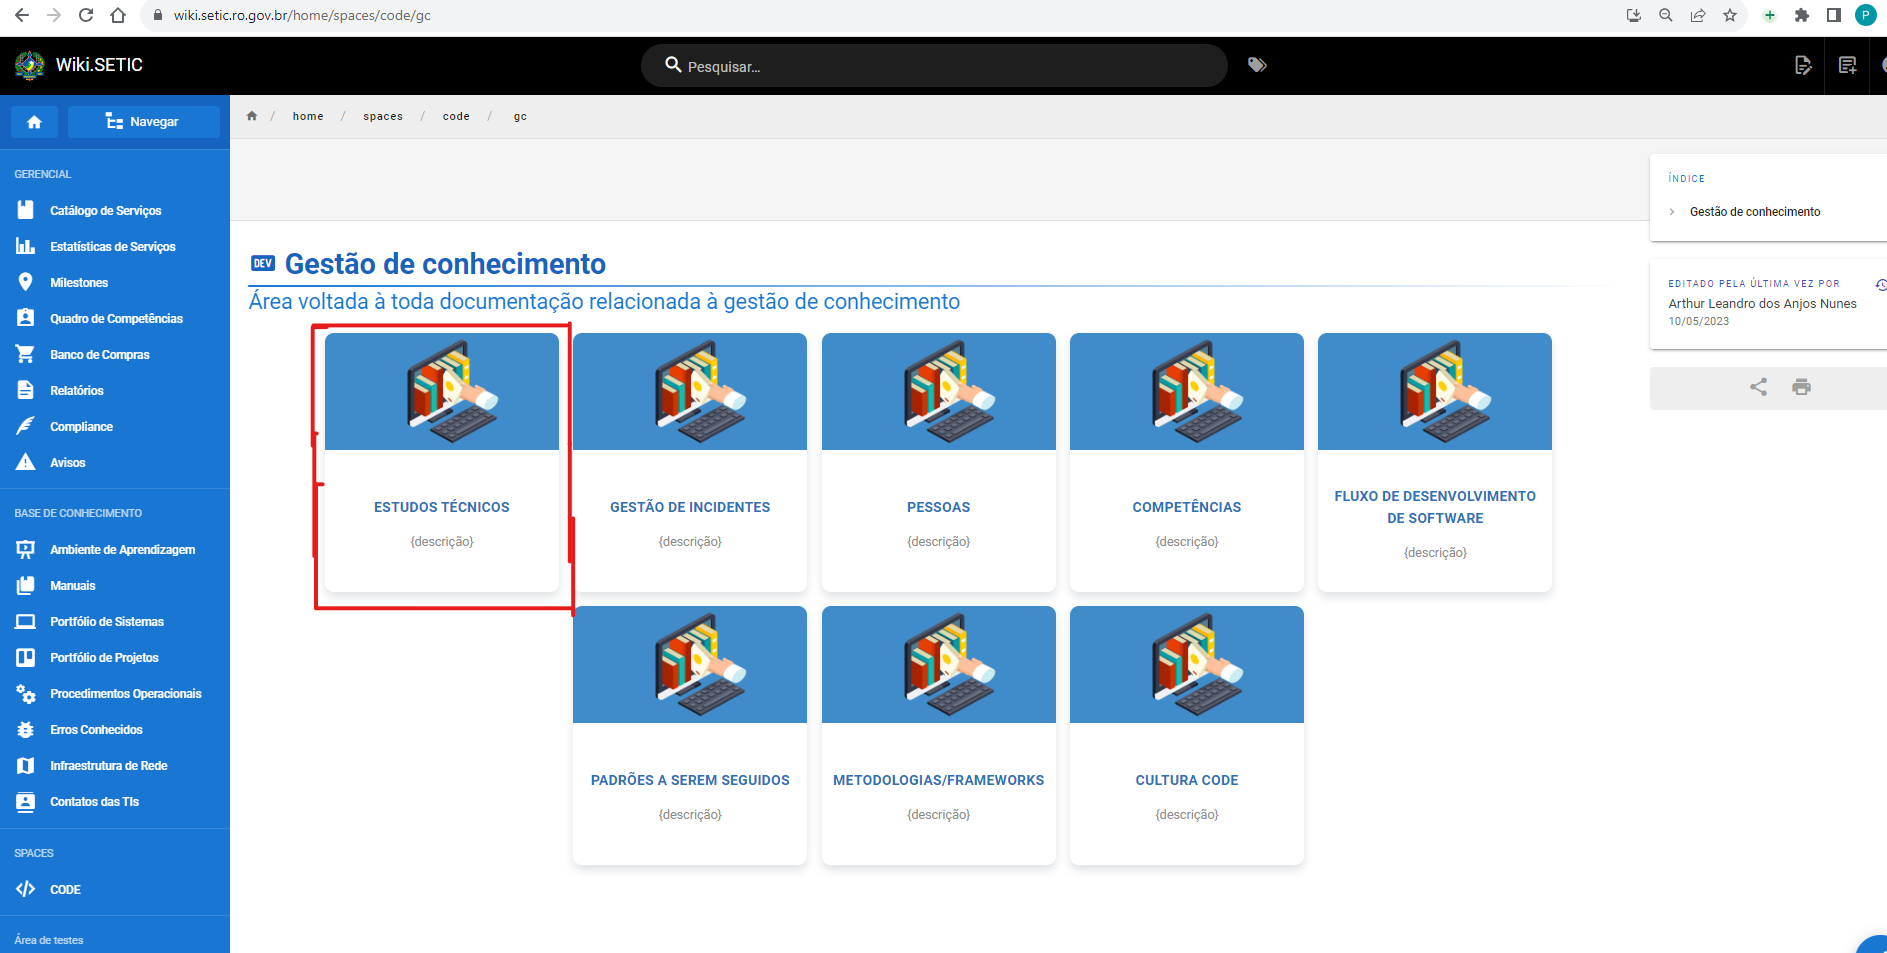Open the Navegar navigation button
This screenshot has width=1887, height=953.
[144, 122]
